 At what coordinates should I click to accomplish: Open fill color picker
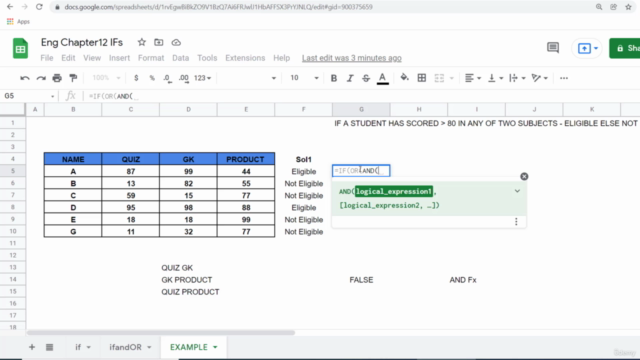404,78
